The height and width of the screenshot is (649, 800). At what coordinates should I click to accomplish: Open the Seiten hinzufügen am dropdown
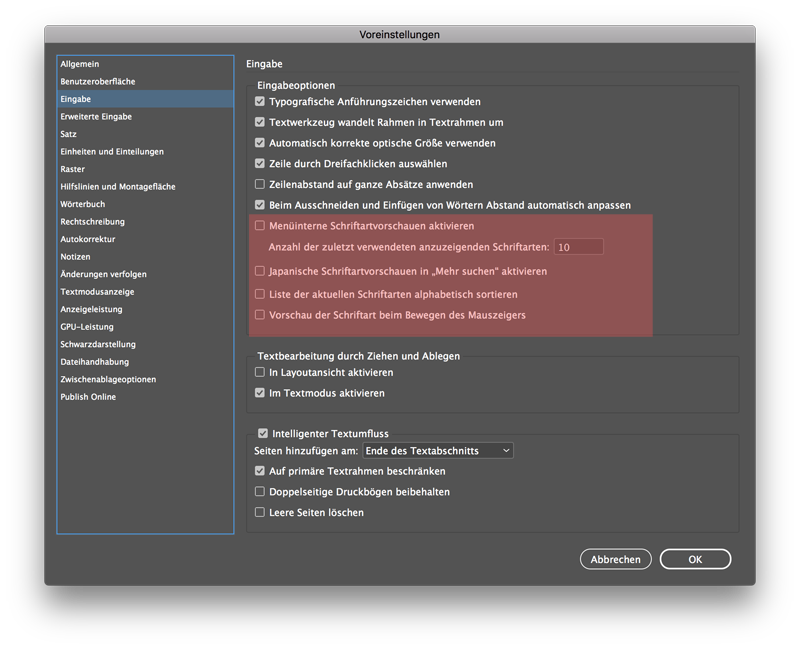pos(438,451)
